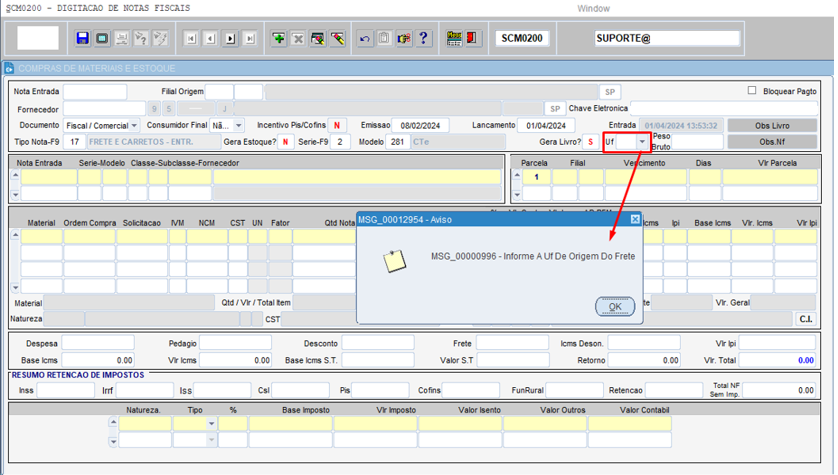The image size is (838, 475).
Task: Click the keys icon in toolbar
Action: (404, 38)
